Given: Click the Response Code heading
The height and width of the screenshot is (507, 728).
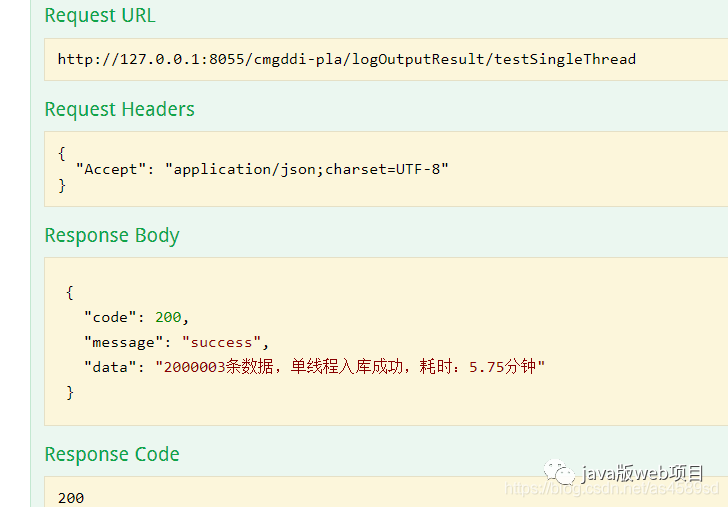Looking at the screenshot, I should pyautogui.click(x=112, y=454).
